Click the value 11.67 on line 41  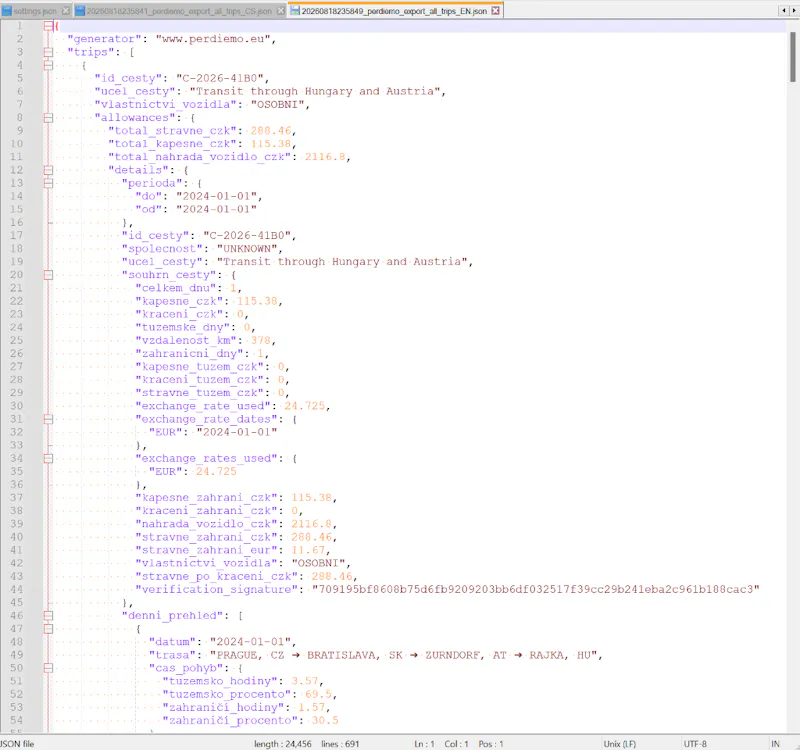pyautogui.click(x=308, y=551)
